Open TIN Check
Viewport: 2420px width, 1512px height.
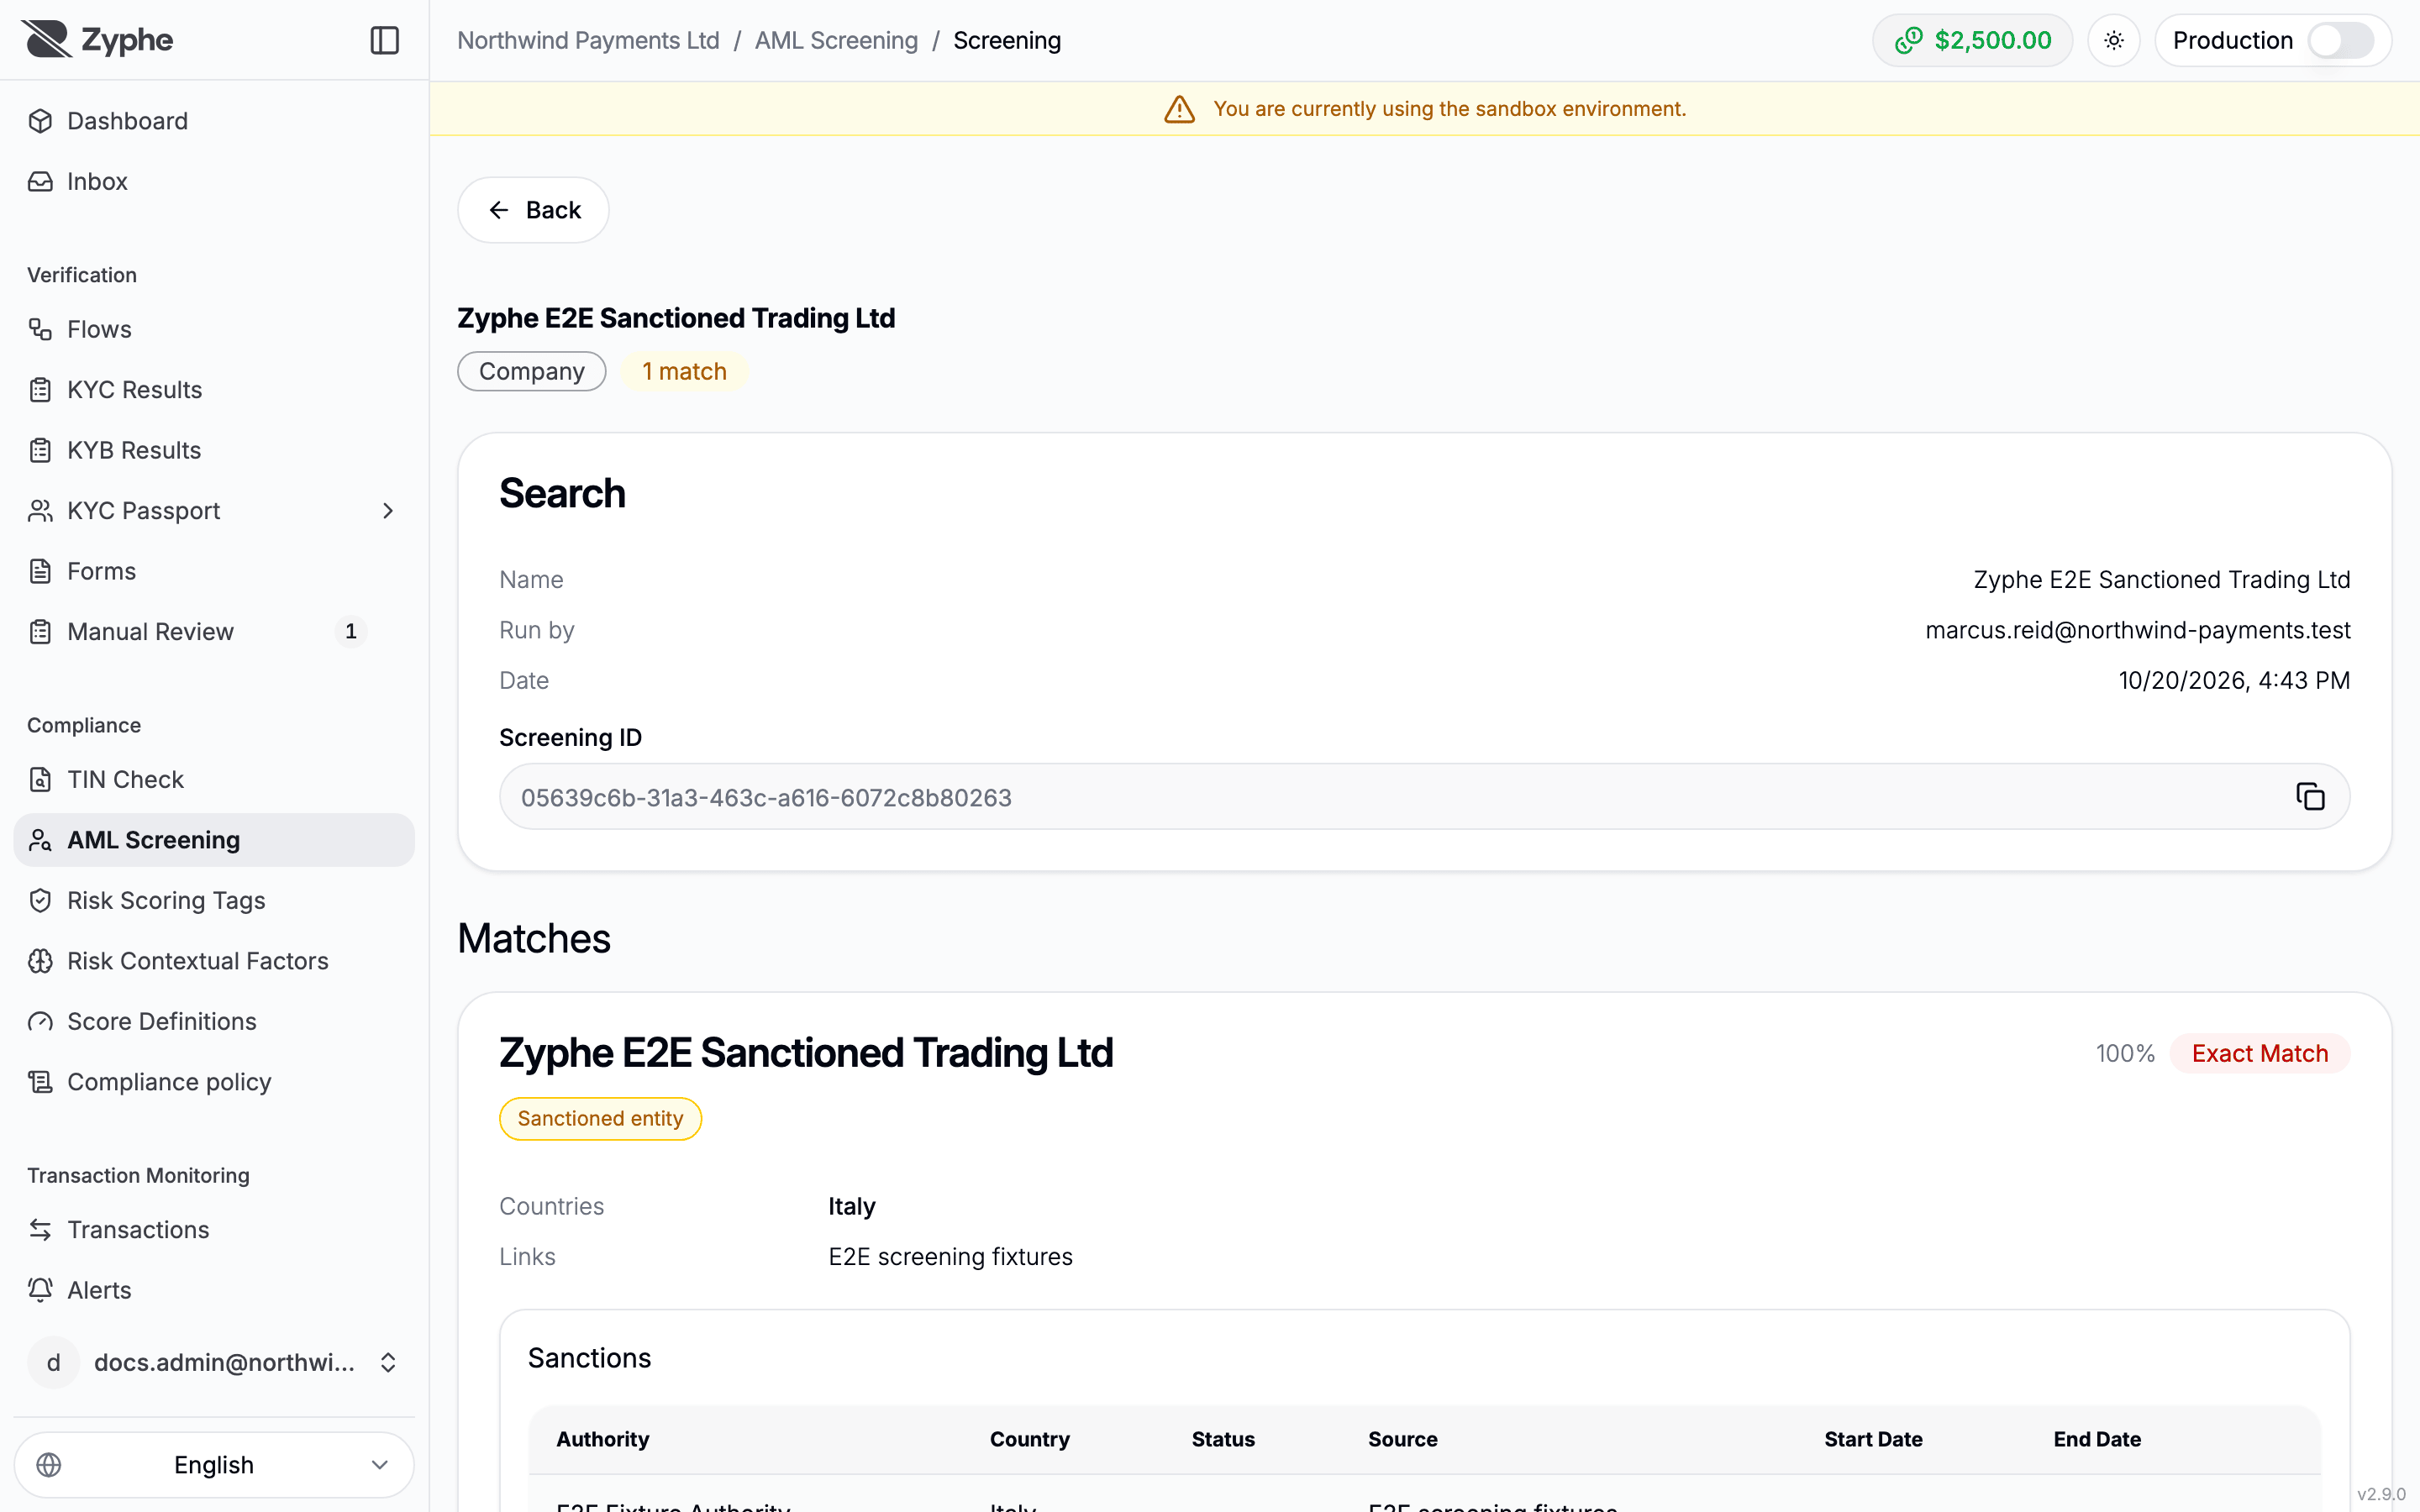click(x=214, y=779)
